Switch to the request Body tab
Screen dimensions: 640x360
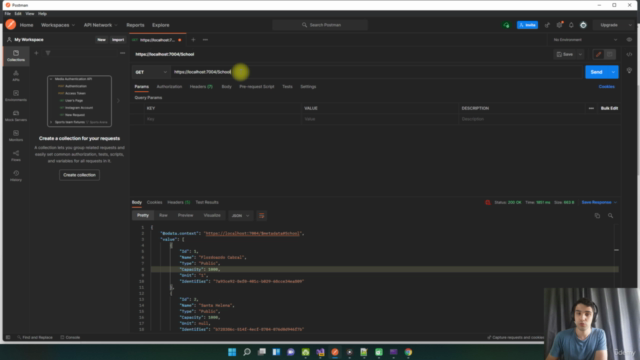pyautogui.click(x=227, y=87)
